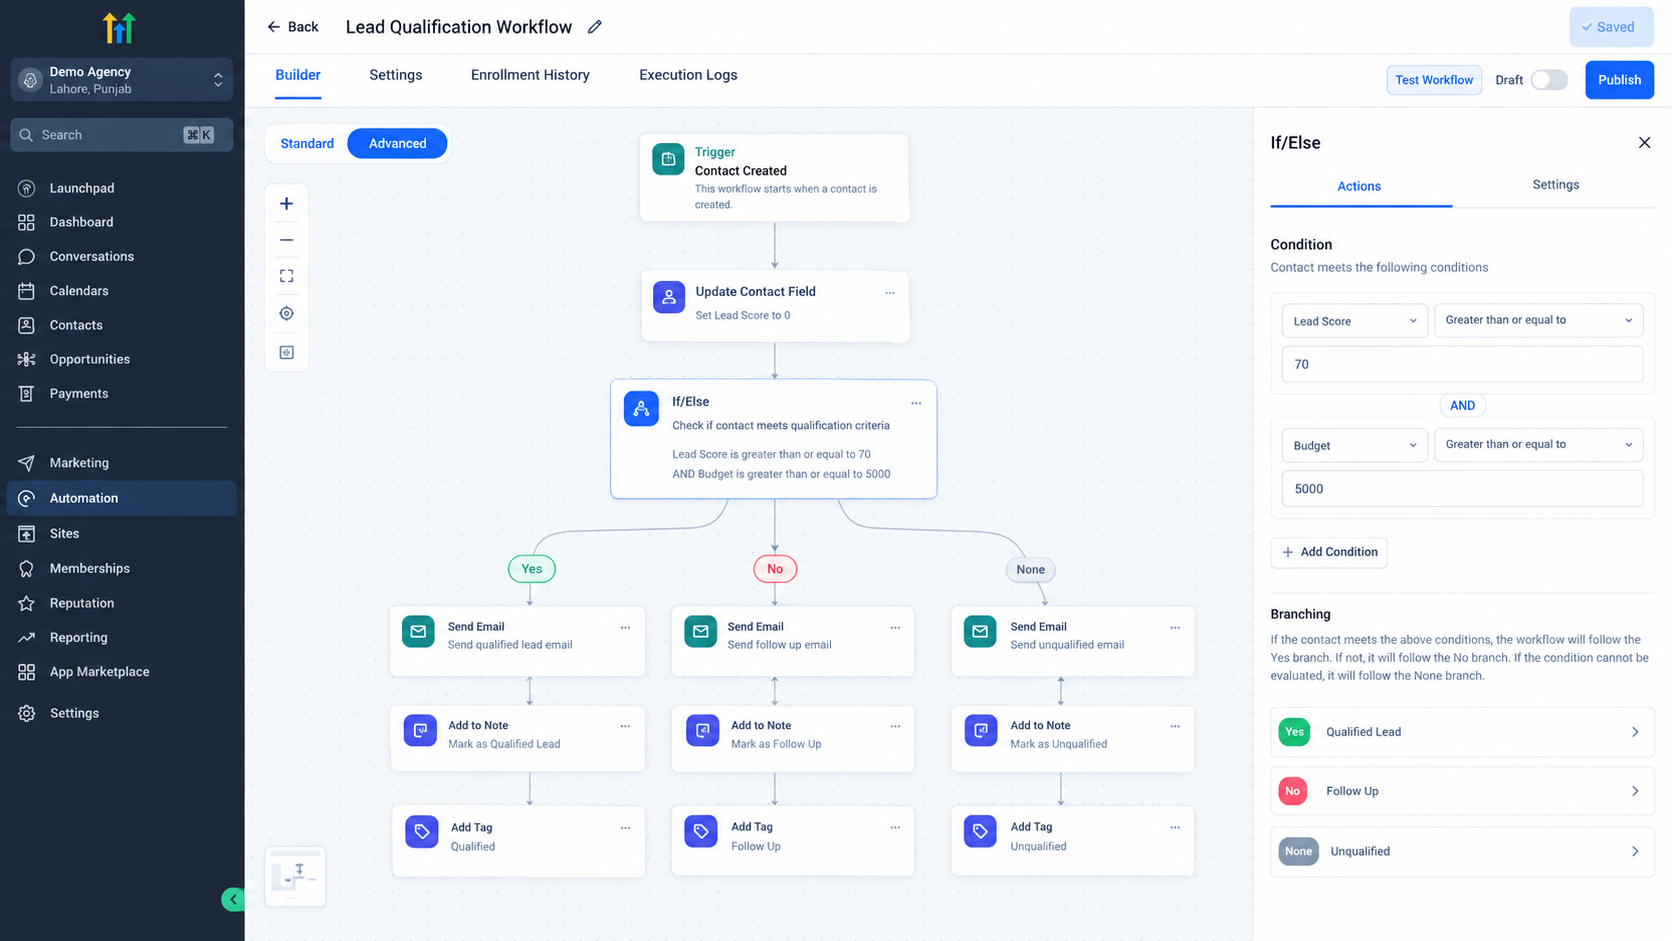Expand the None Unqualified branch

(1462, 852)
